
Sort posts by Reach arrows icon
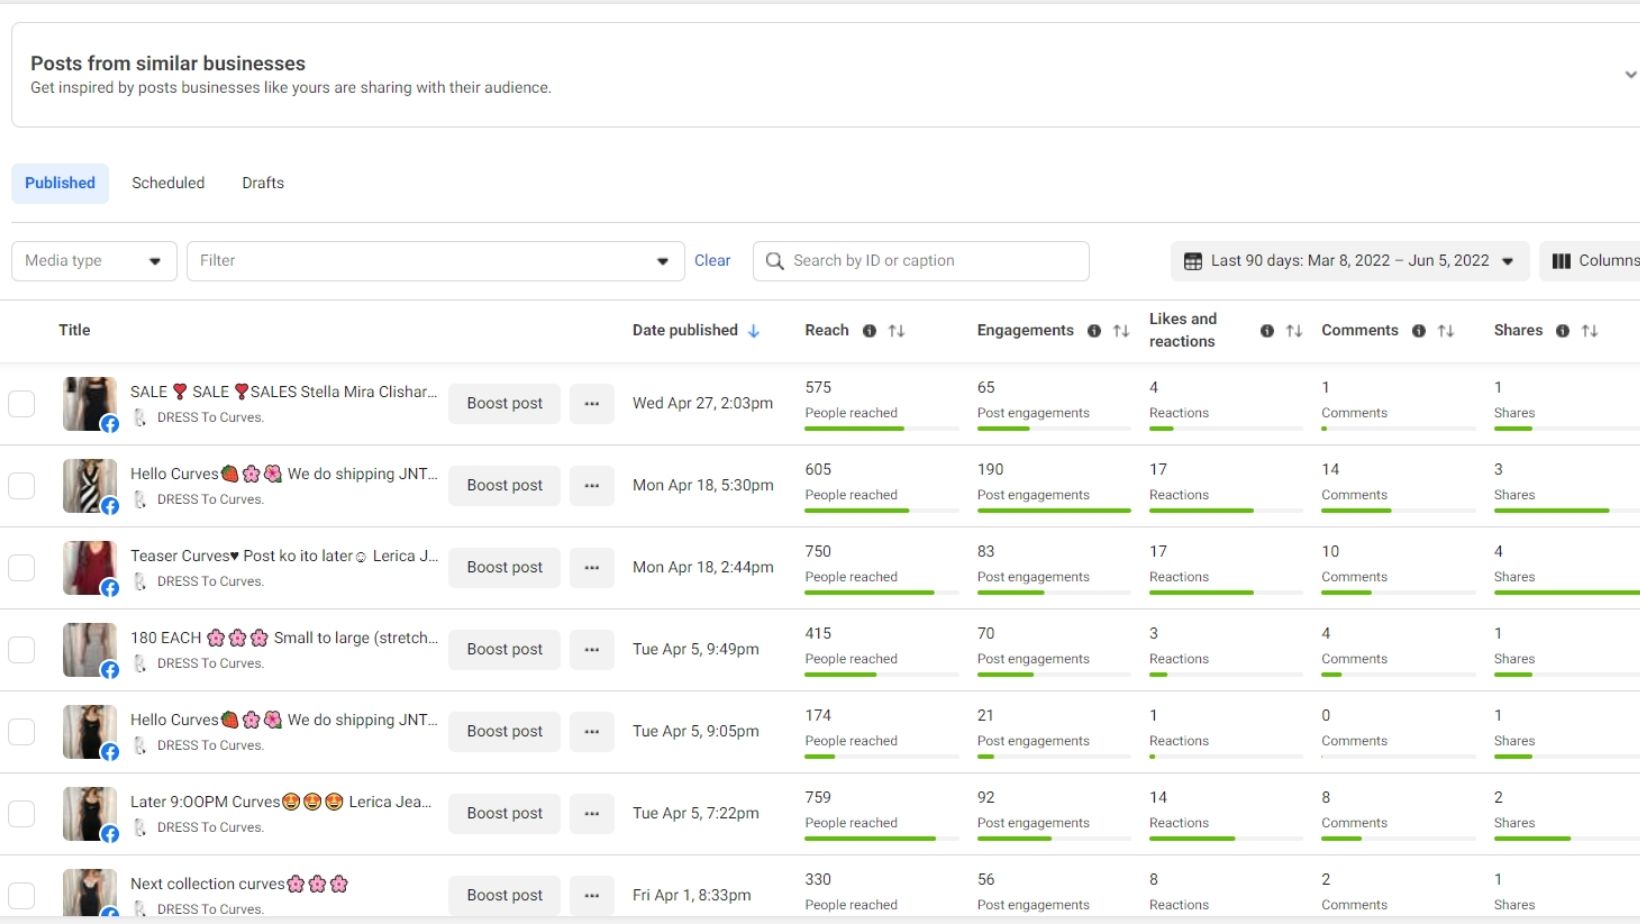(x=897, y=331)
